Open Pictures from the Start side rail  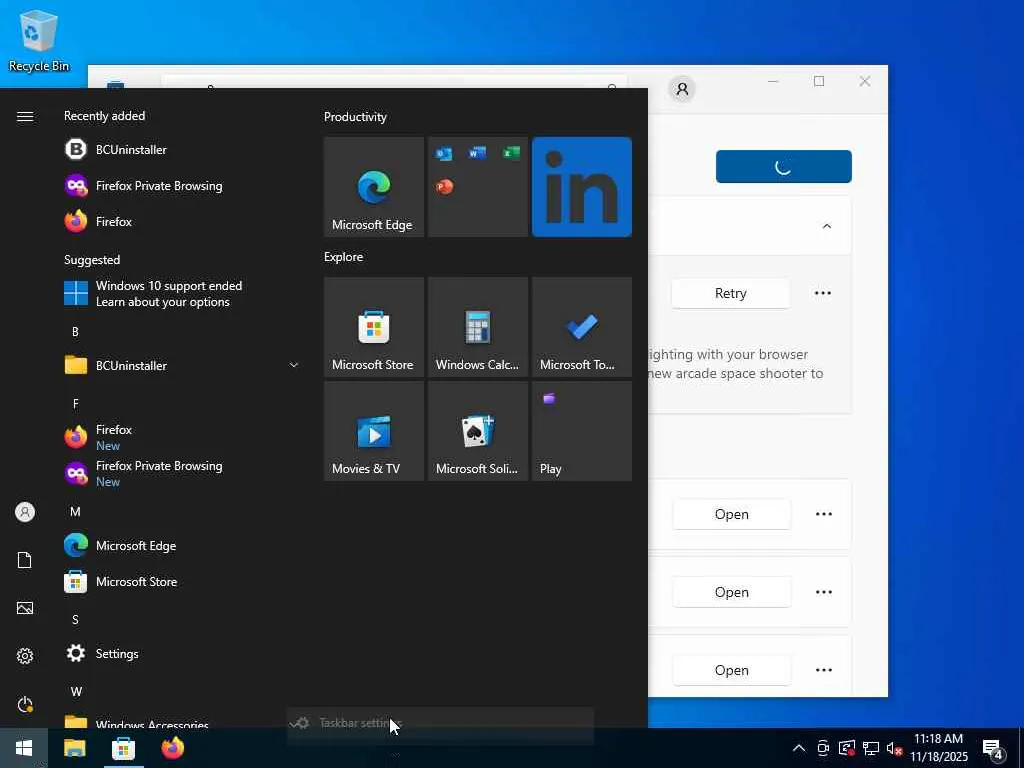coord(25,608)
